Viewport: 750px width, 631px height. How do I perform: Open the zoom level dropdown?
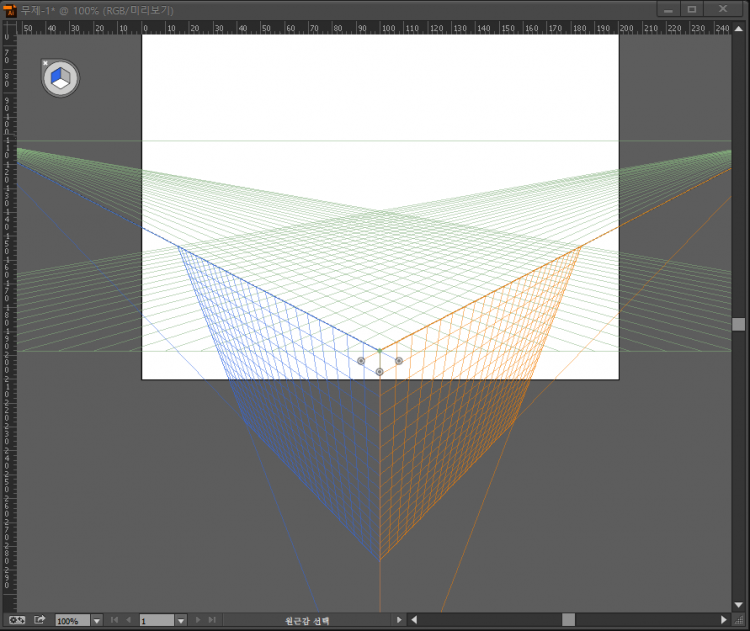pos(97,620)
